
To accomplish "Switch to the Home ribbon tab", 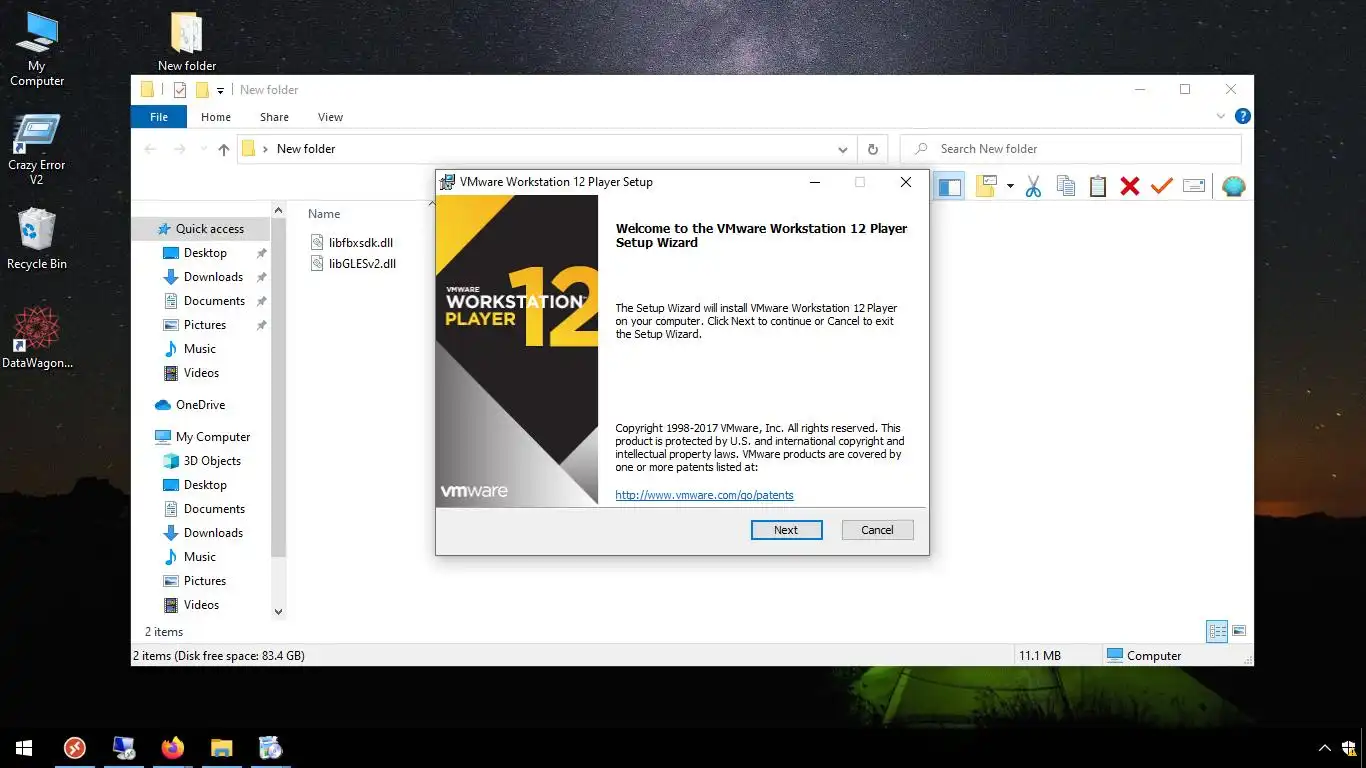I will [x=216, y=117].
